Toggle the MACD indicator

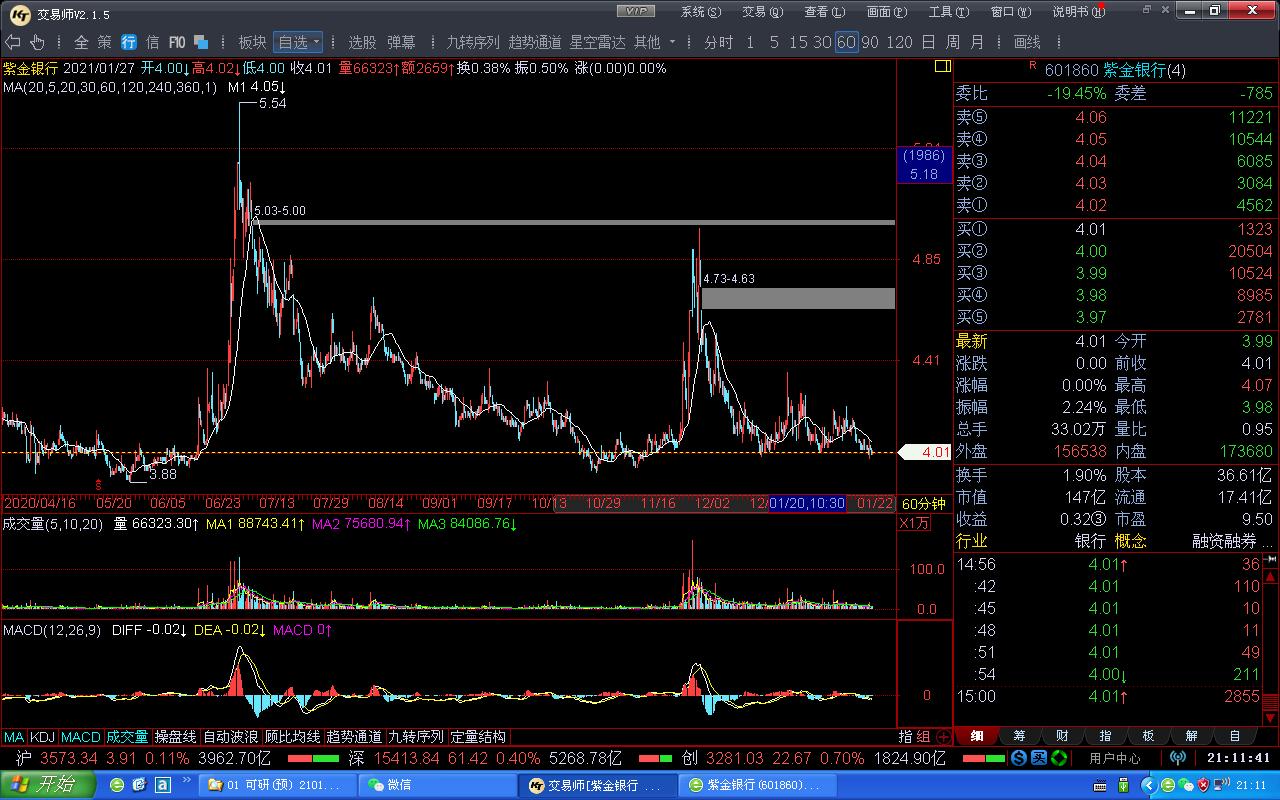[x=81, y=737]
